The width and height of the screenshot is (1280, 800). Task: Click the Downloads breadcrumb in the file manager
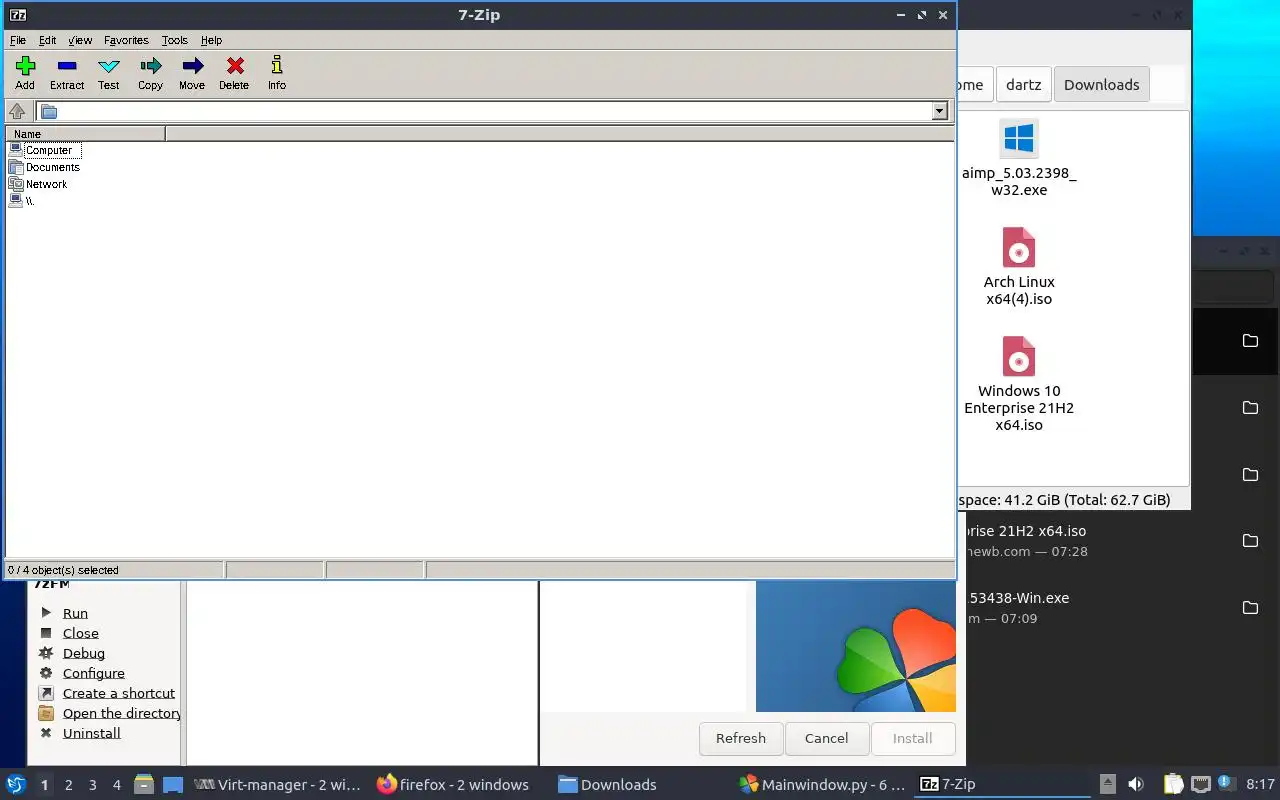point(1101,85)
